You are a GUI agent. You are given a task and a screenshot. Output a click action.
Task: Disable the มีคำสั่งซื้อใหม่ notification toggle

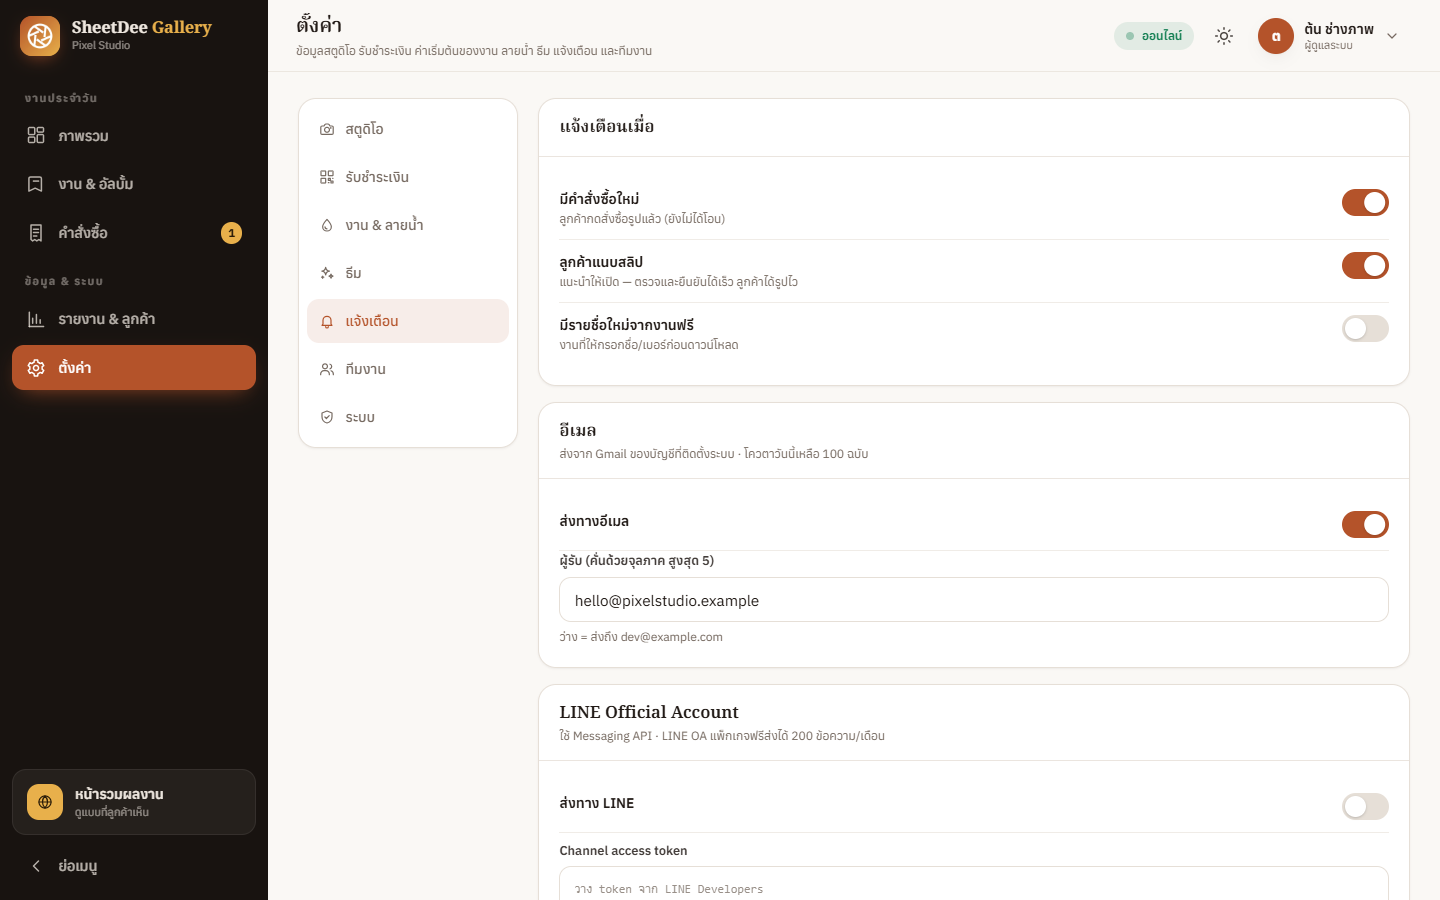tap(1365, 203)
